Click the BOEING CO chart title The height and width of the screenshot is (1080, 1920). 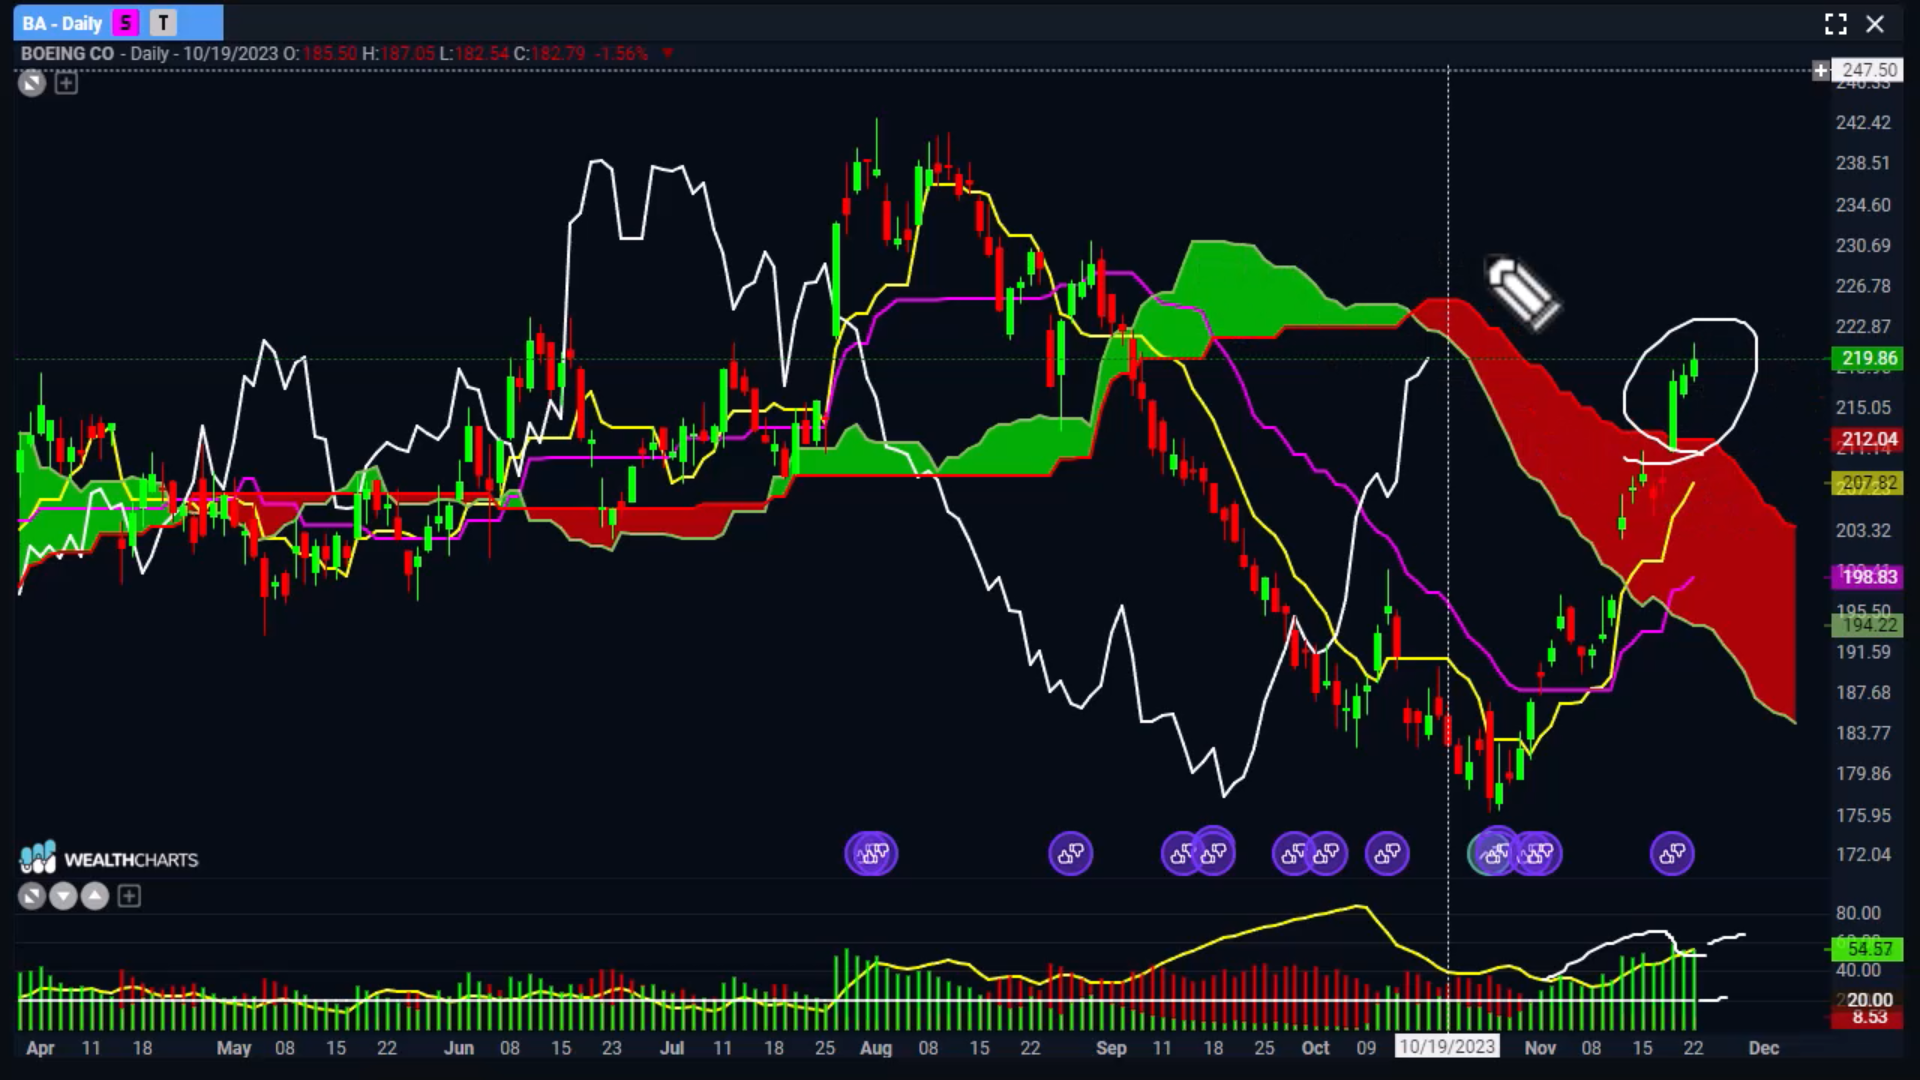(x=67, y=53)
